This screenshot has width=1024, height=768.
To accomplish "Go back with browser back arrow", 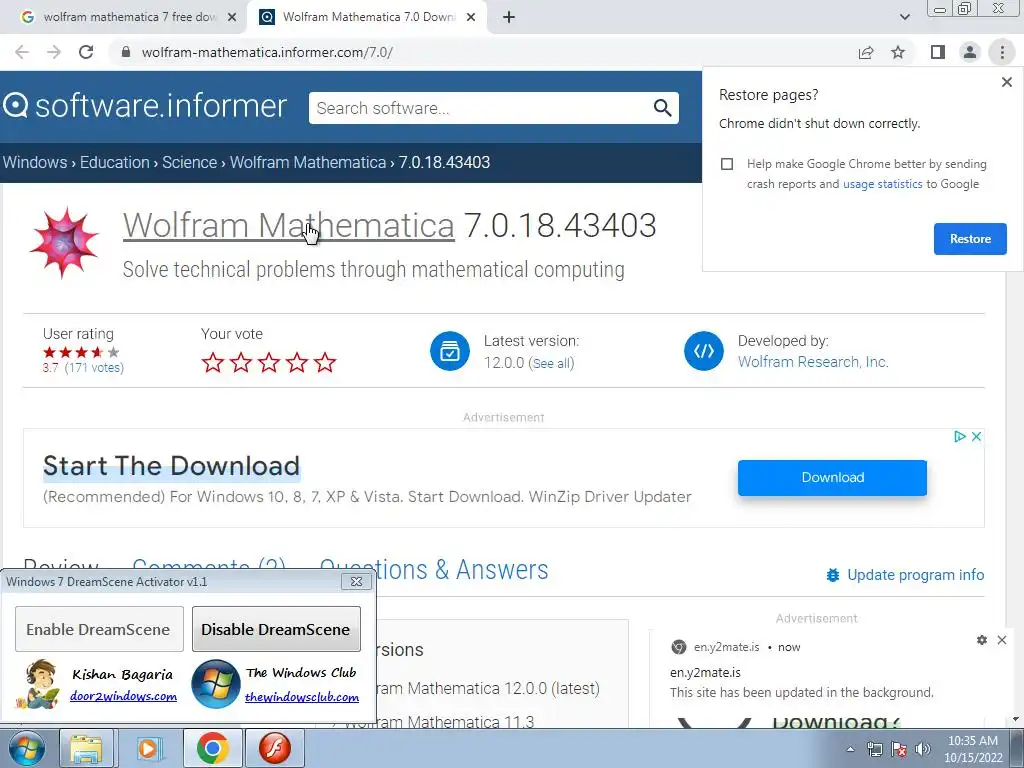I will pos(22,52).
